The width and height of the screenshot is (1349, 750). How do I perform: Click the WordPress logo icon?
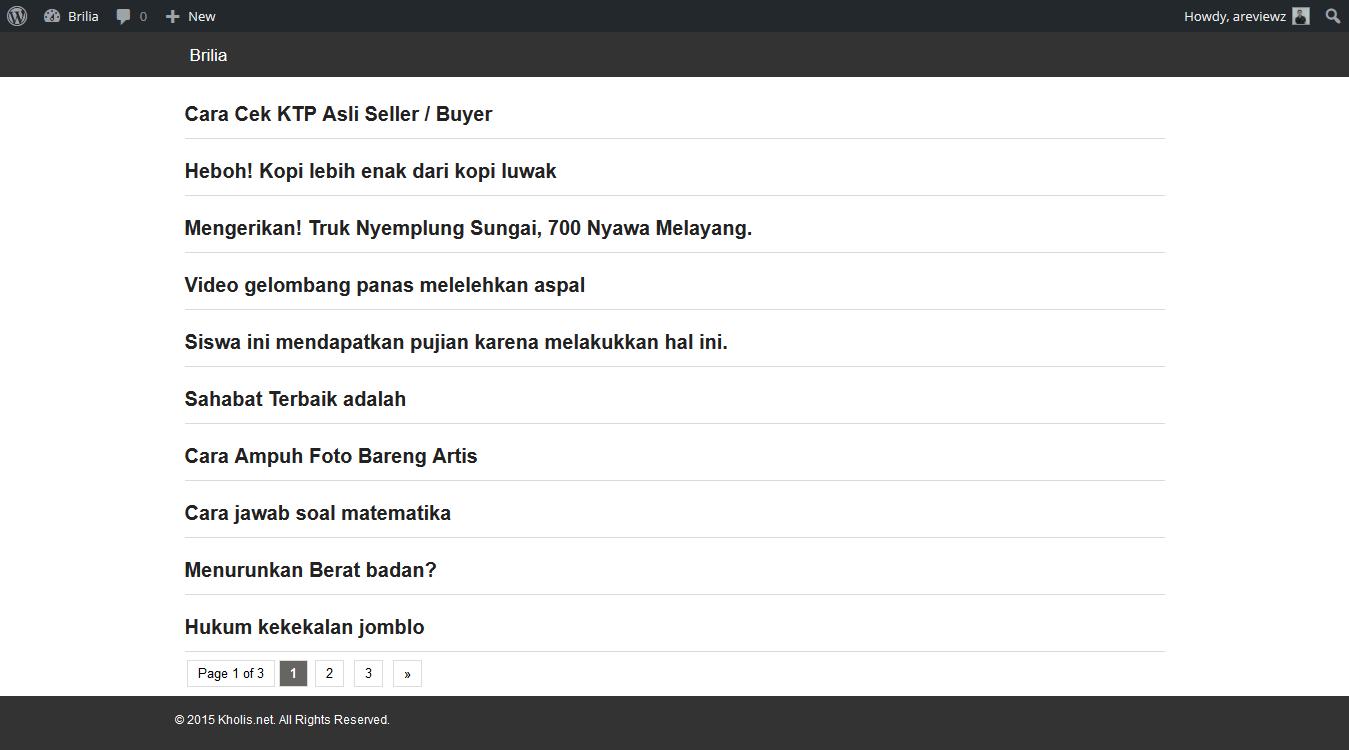tap(17, 16)
